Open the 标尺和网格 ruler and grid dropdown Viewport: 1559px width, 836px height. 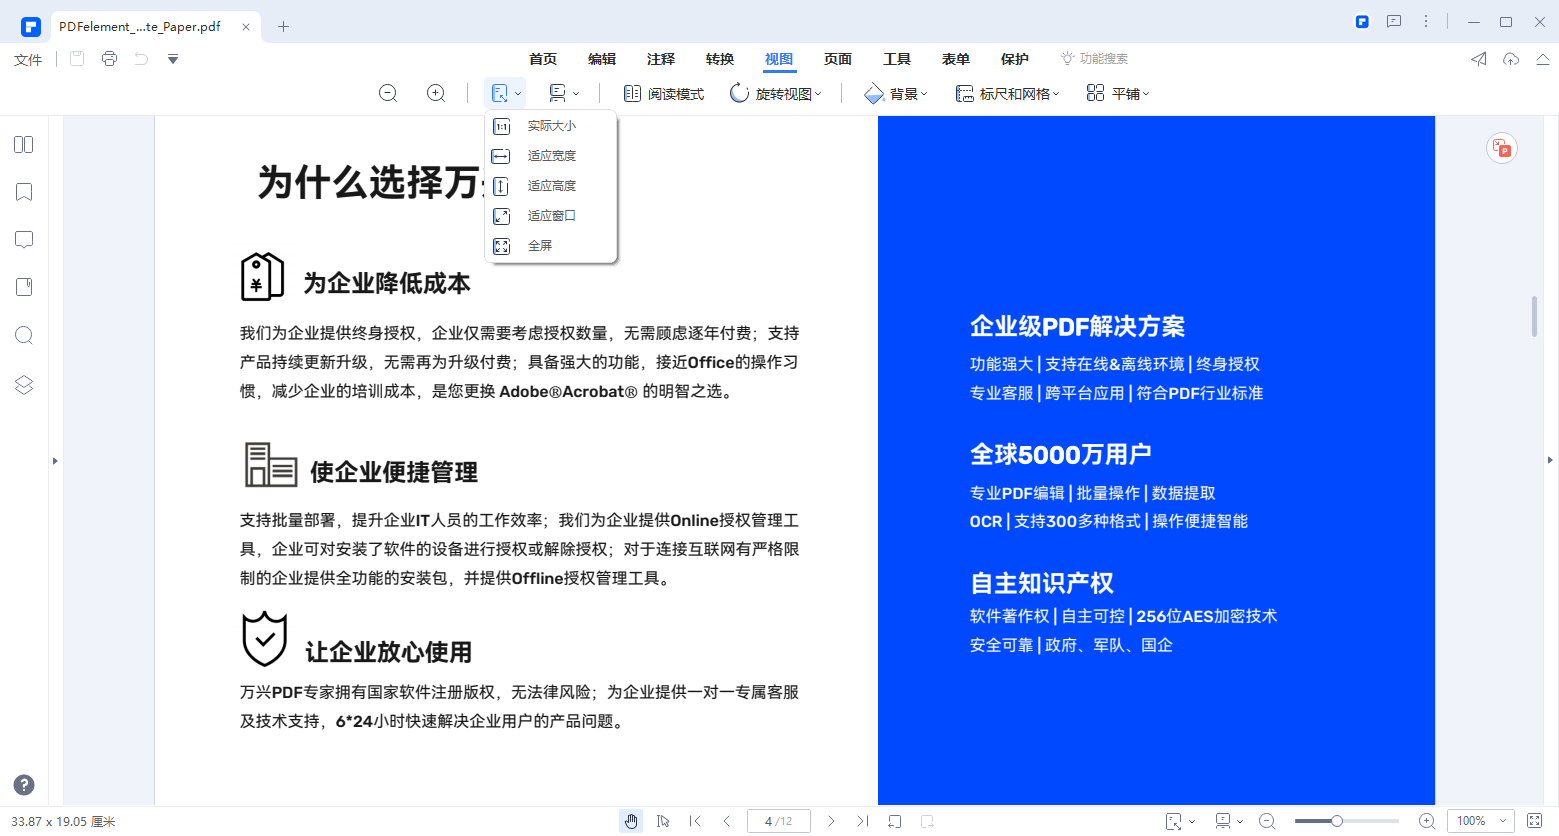coord(1007,93)
